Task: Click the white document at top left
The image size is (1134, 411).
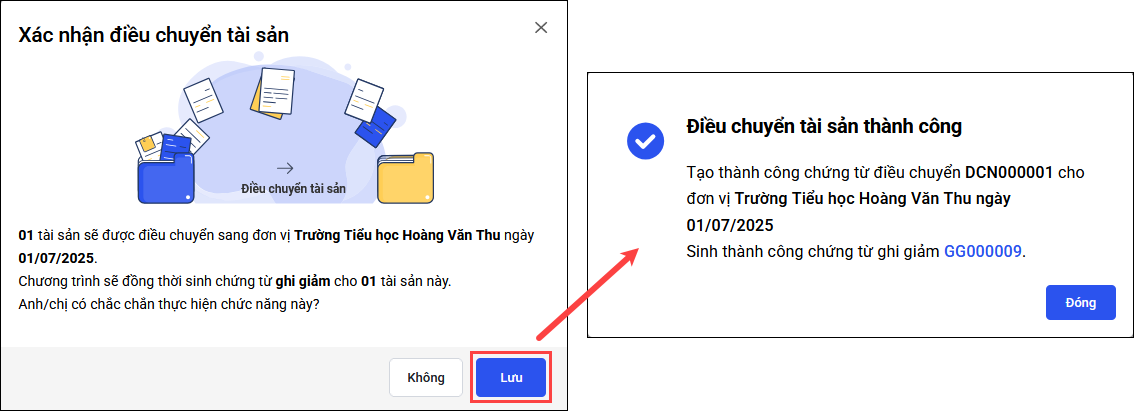Action: click(x=200, y=99)
